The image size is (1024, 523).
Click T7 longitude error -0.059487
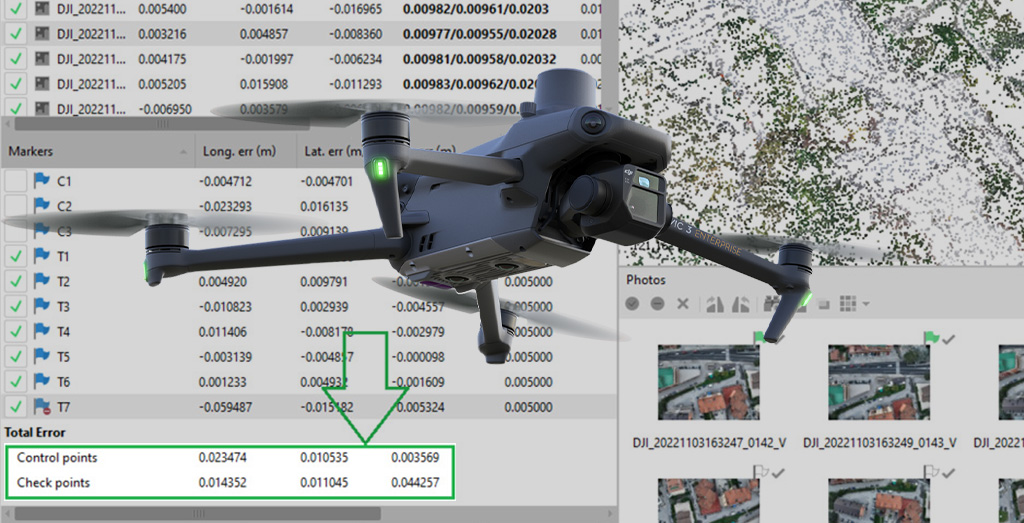(x=225, y=407)
